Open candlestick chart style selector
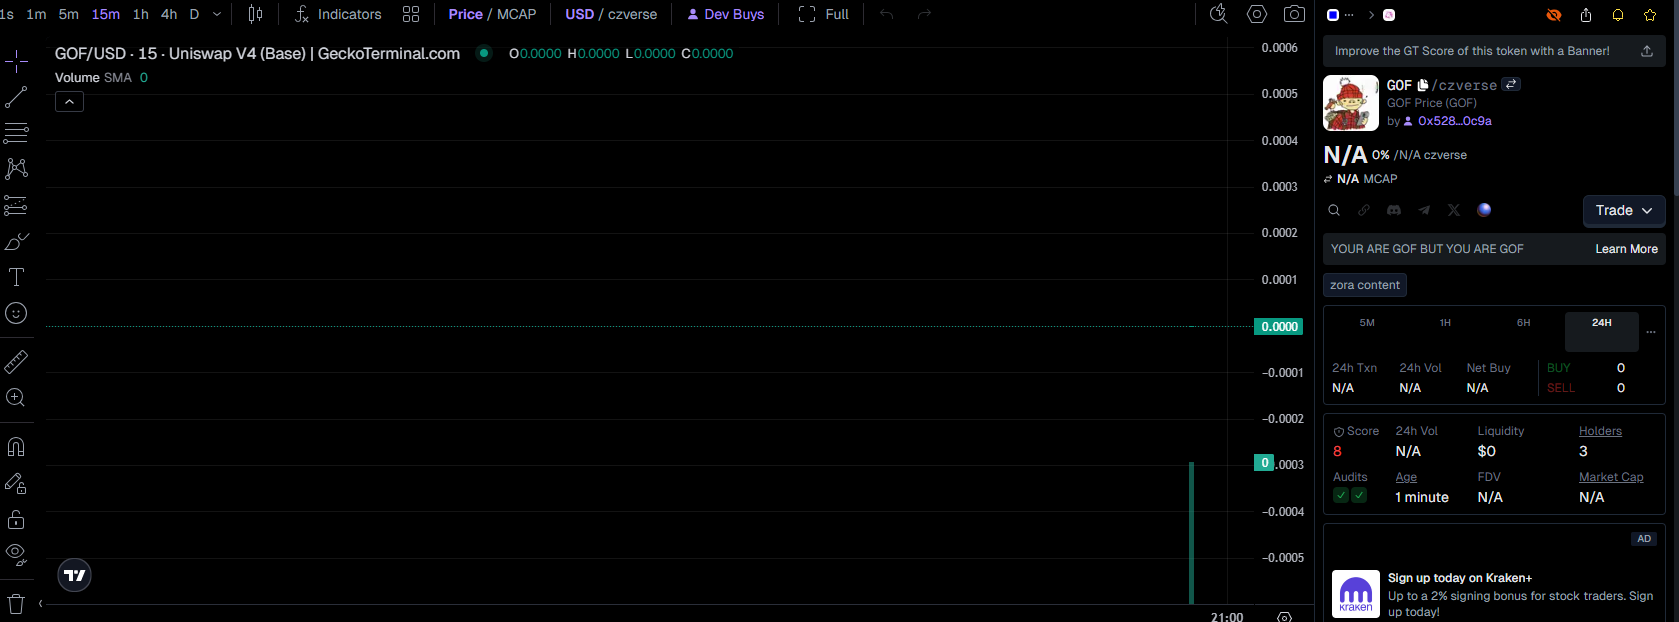 [255, 14]
